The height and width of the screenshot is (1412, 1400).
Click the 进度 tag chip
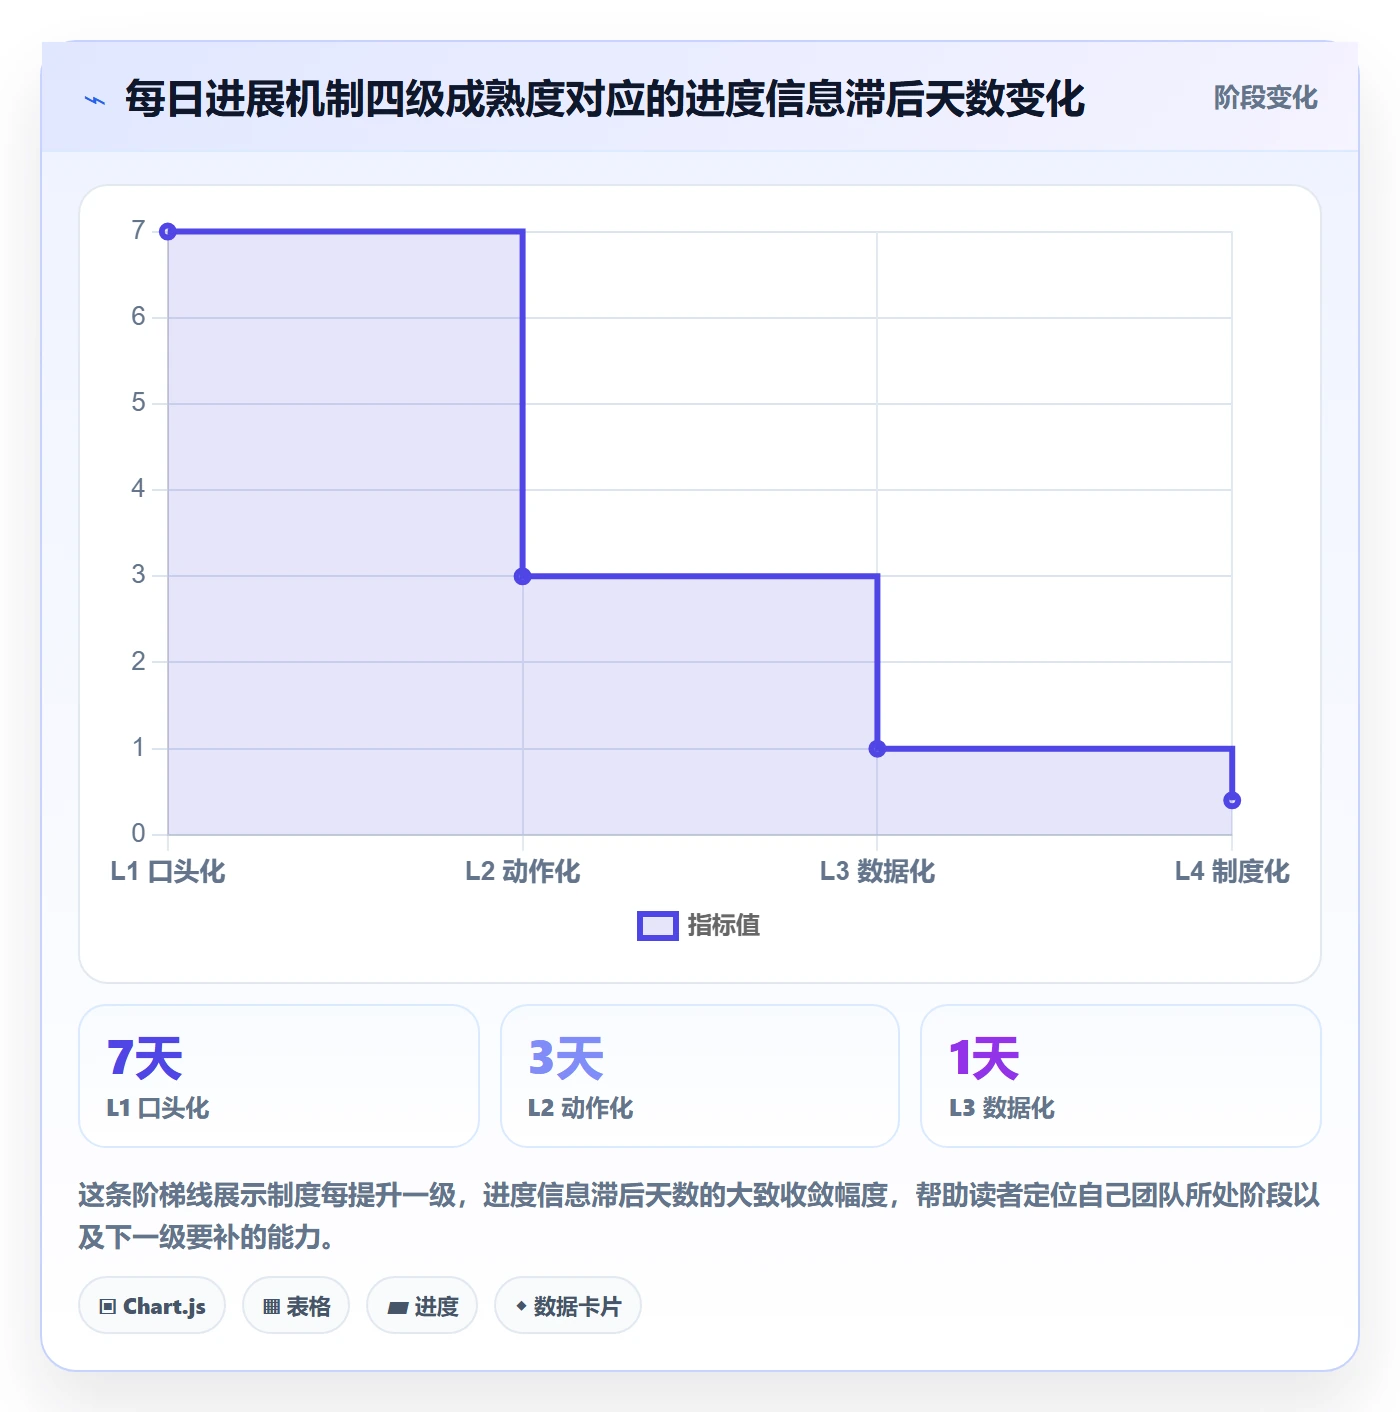422,1306
